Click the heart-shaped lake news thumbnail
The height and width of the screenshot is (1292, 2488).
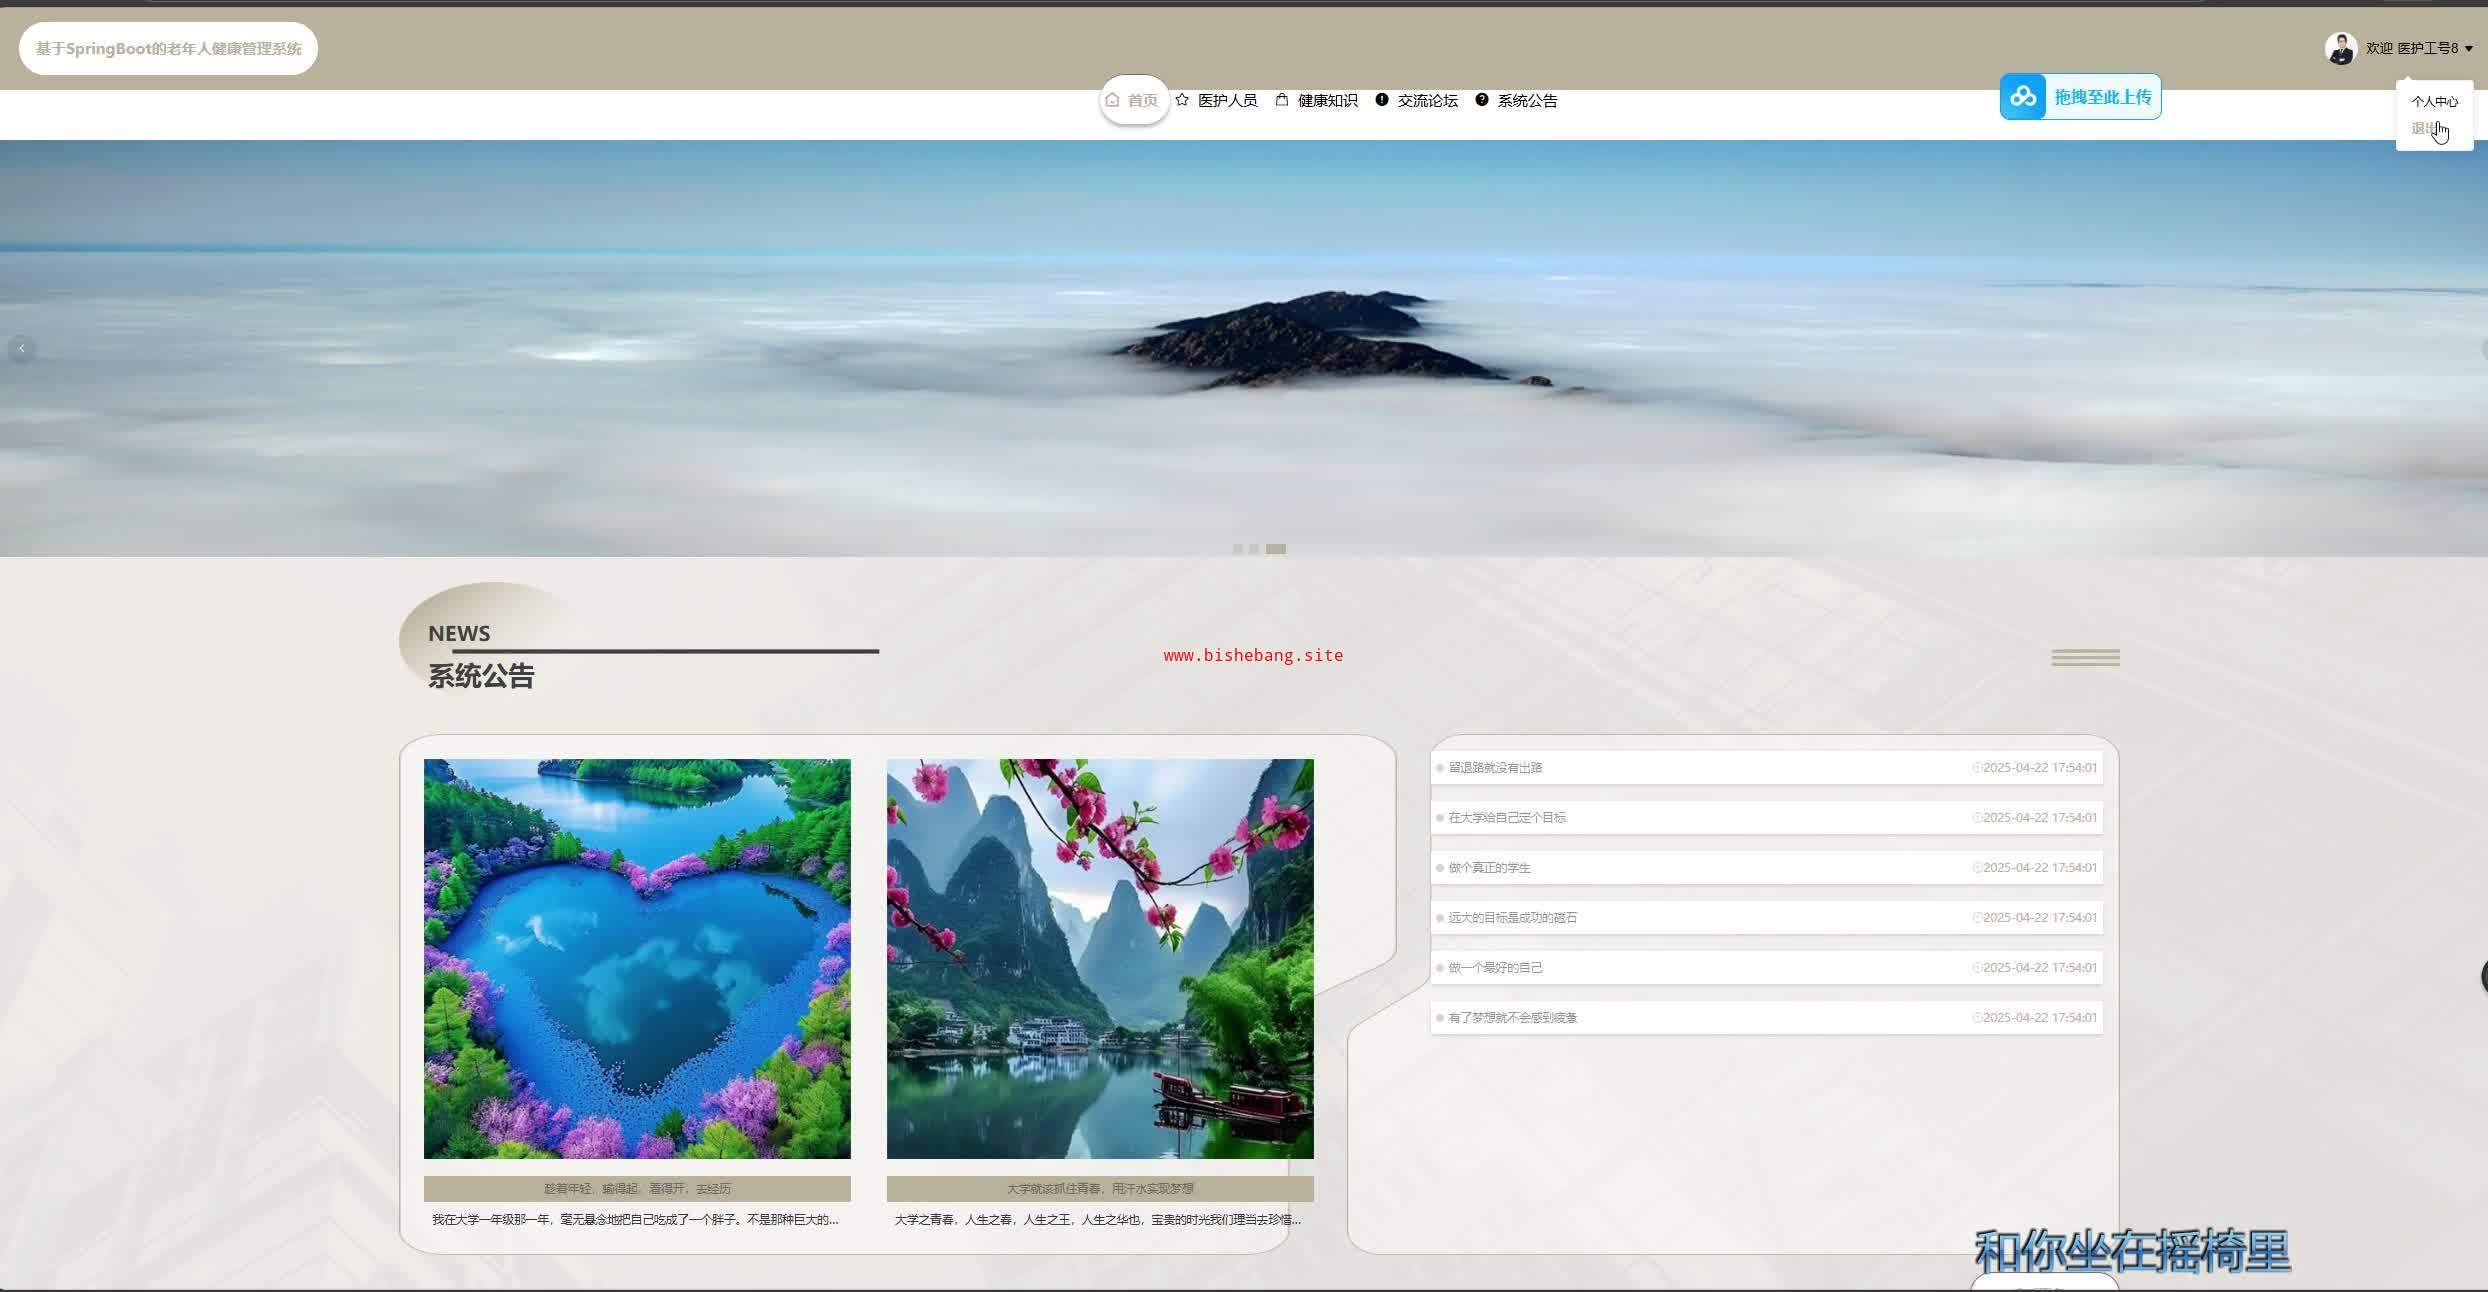click(637, 958)
